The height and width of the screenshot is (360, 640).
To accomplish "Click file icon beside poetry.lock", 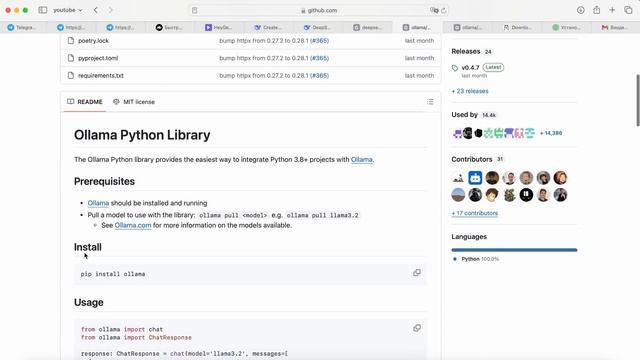I will point(71,40).
